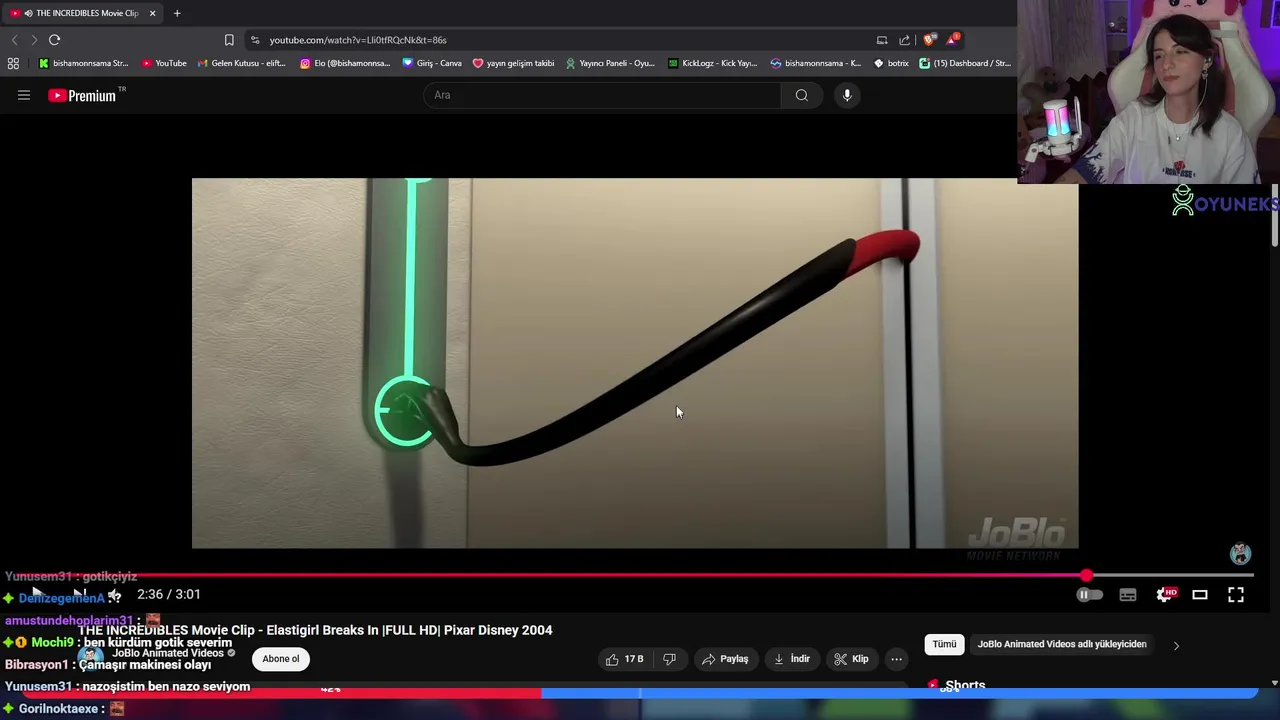Like the video (17 B)
The width and height of the screenshot is (1280, 720).
624,659
